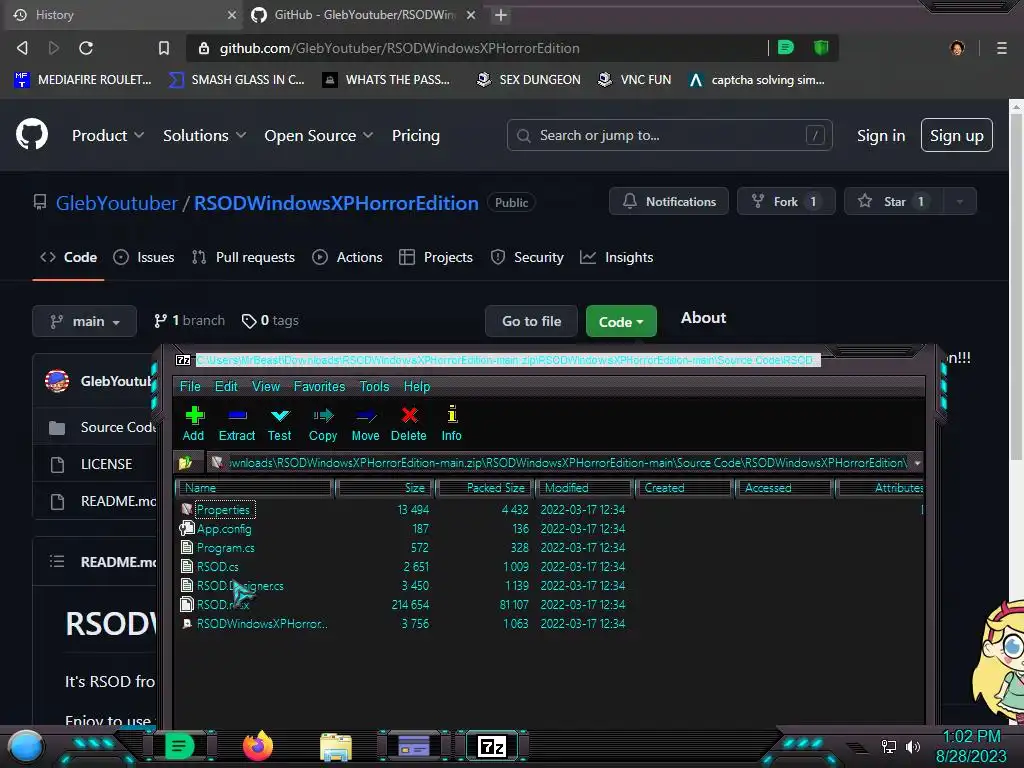Open the green shield icon in address bar

[821, 48]
